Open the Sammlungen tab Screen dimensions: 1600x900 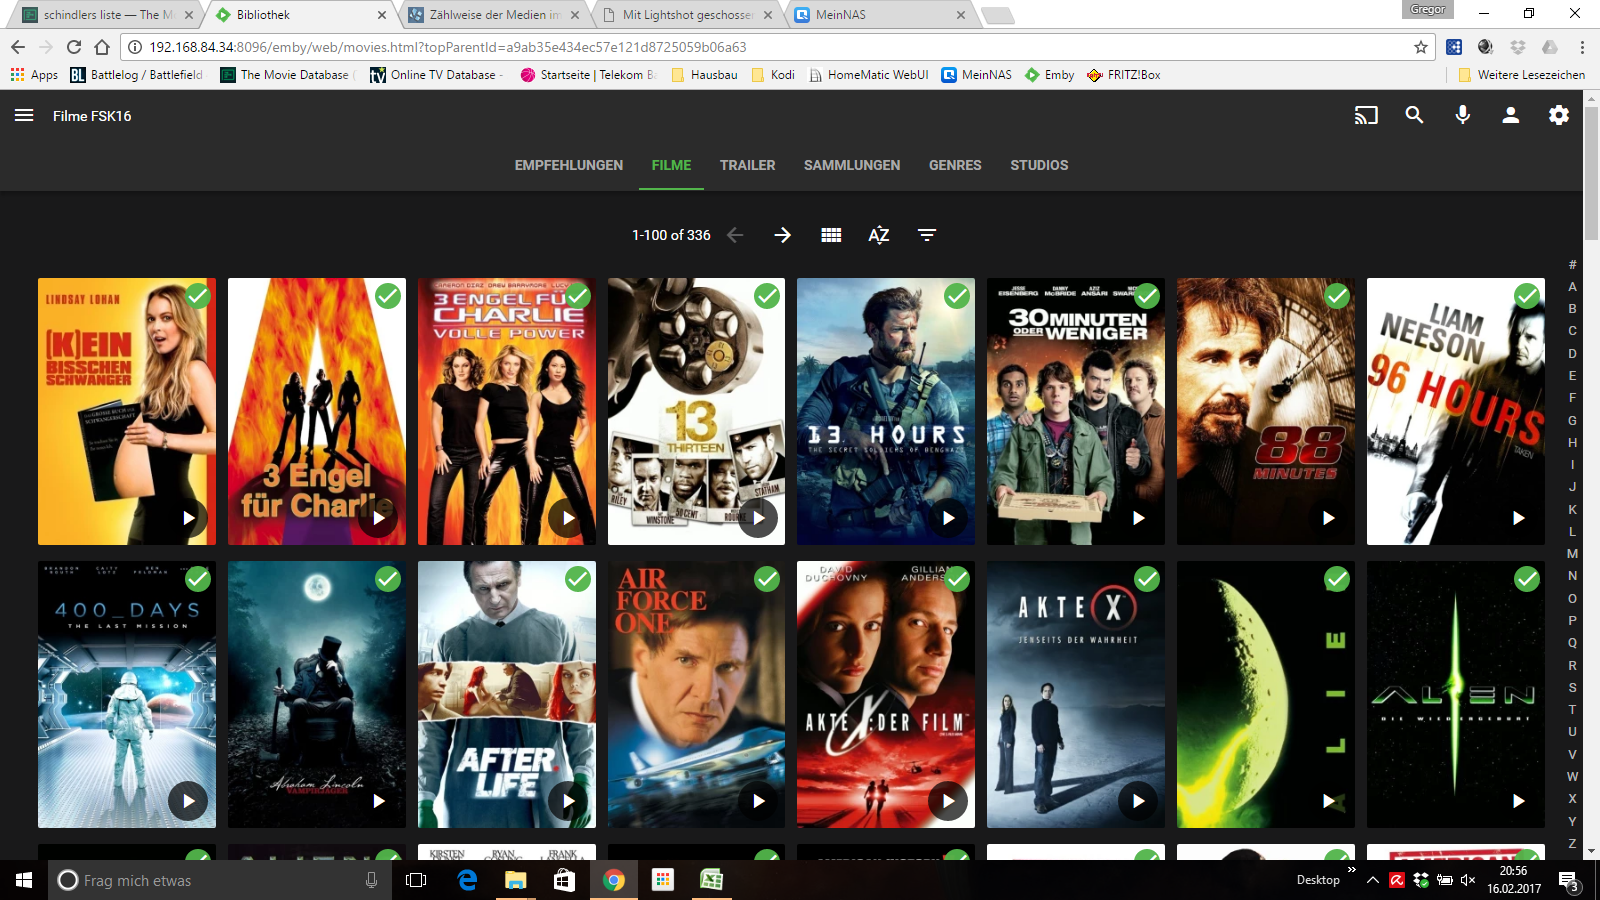click(x=852, y=165)
